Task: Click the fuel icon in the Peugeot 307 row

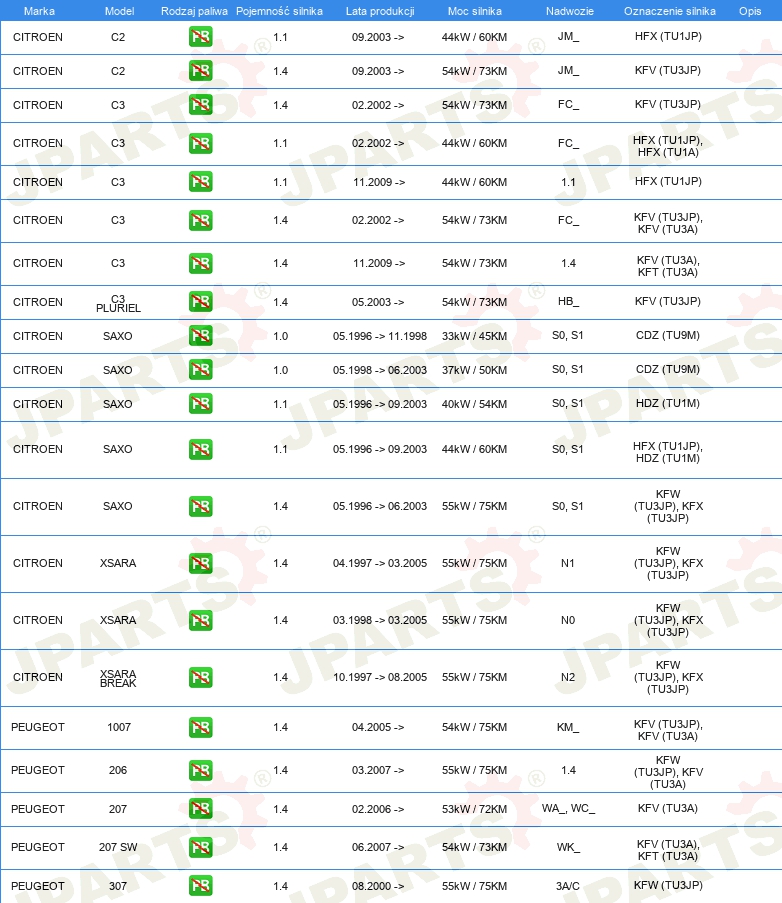Action: click(x=200, y=886)
